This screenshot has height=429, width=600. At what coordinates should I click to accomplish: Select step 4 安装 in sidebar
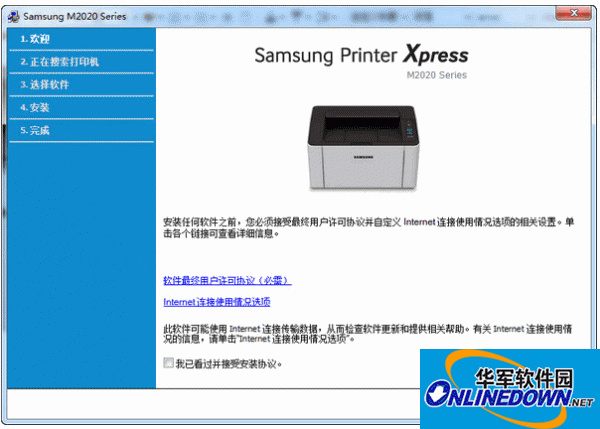click(81, 108)
